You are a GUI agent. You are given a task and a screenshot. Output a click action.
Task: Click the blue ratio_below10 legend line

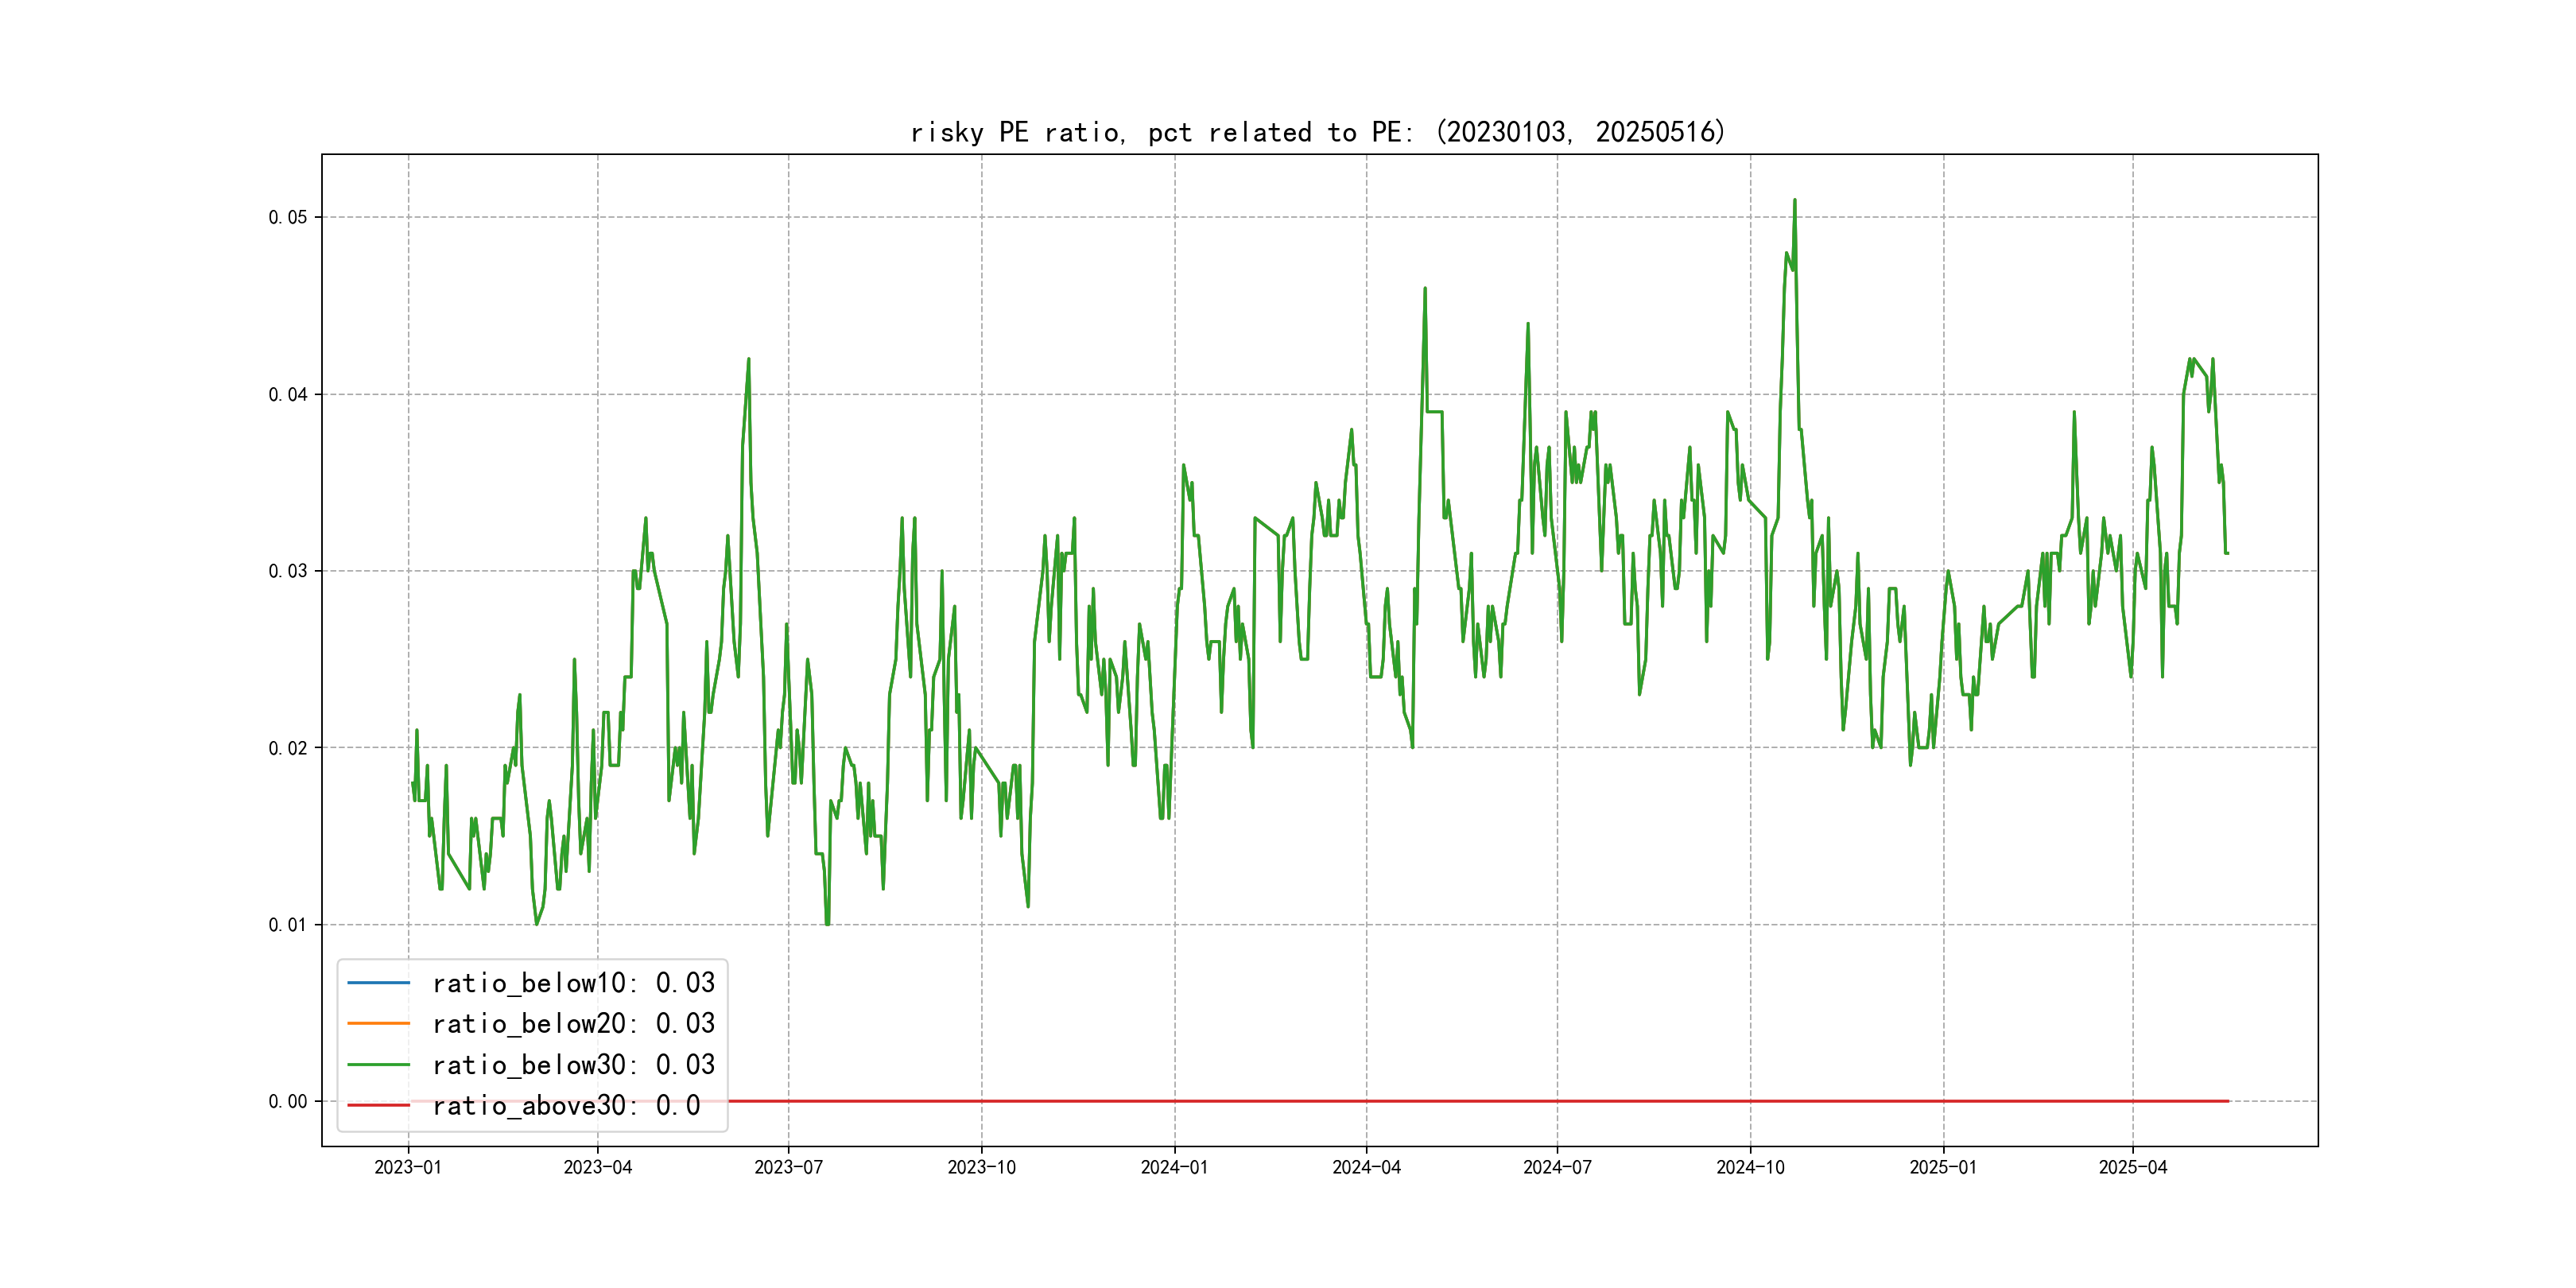[378, 983]
